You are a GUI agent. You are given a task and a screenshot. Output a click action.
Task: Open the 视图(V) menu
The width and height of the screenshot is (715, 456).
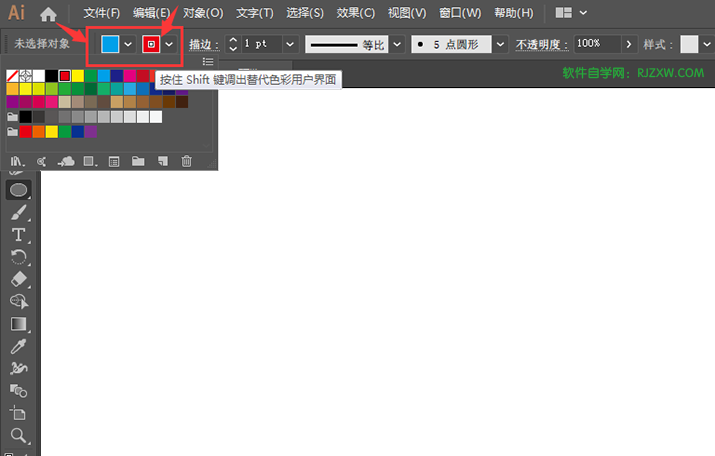[x=407, y=13]
